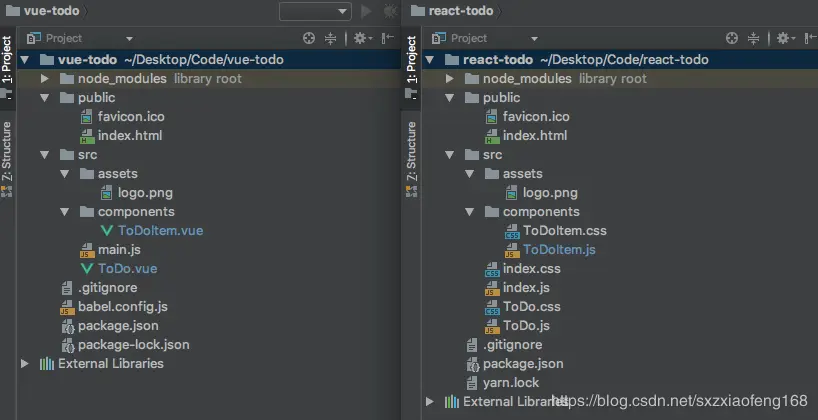The width and height of the screenshot is (818, 420).
Task: Open the settings gear in react-todo Project panel
Action: 786,38
